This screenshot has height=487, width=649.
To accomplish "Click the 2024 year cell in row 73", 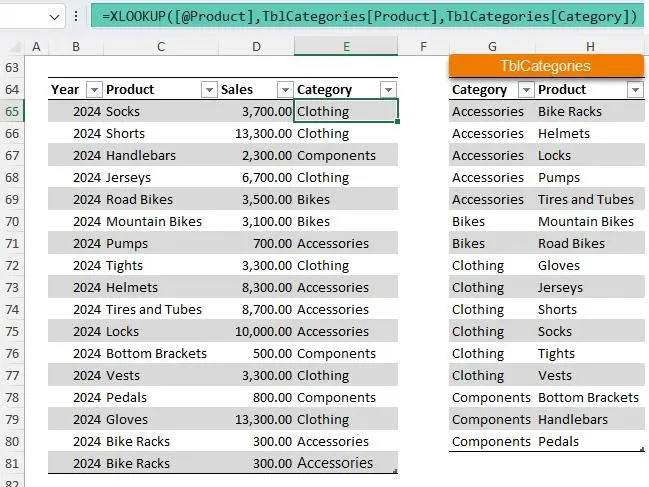I will tap(76, 287).
